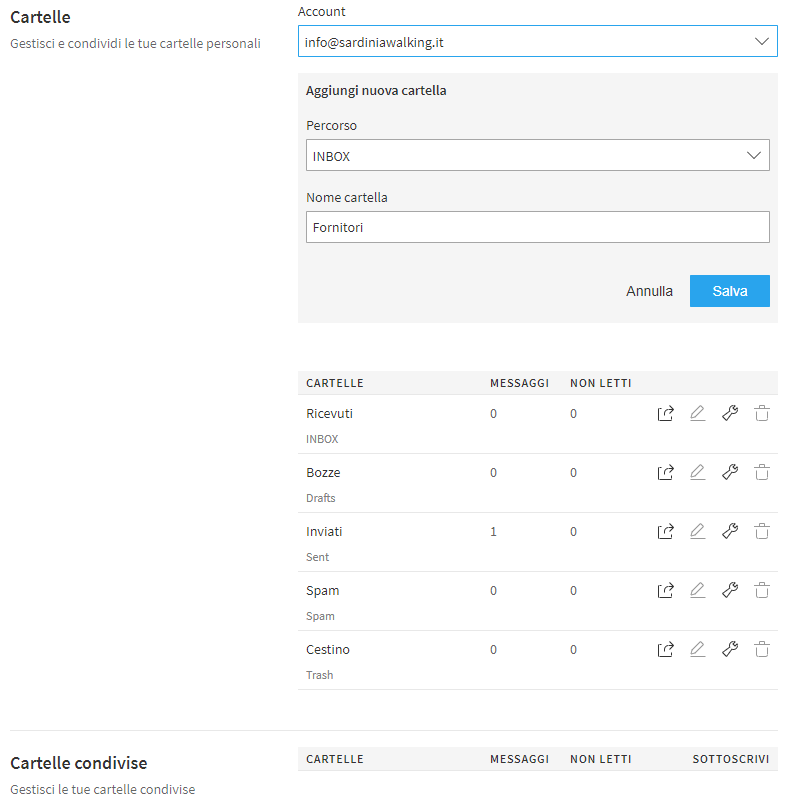791x807 pixels.
Task: Click Annulla to cancel new folder
Action: [649, 291]
